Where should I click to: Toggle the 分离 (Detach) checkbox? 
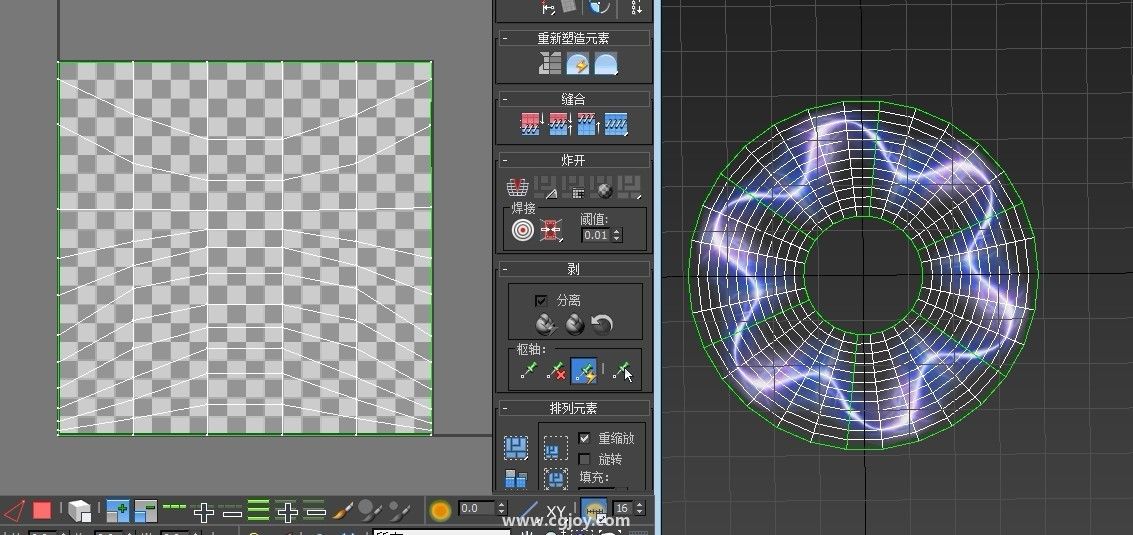pyautogui.click(x=541, y=300)
